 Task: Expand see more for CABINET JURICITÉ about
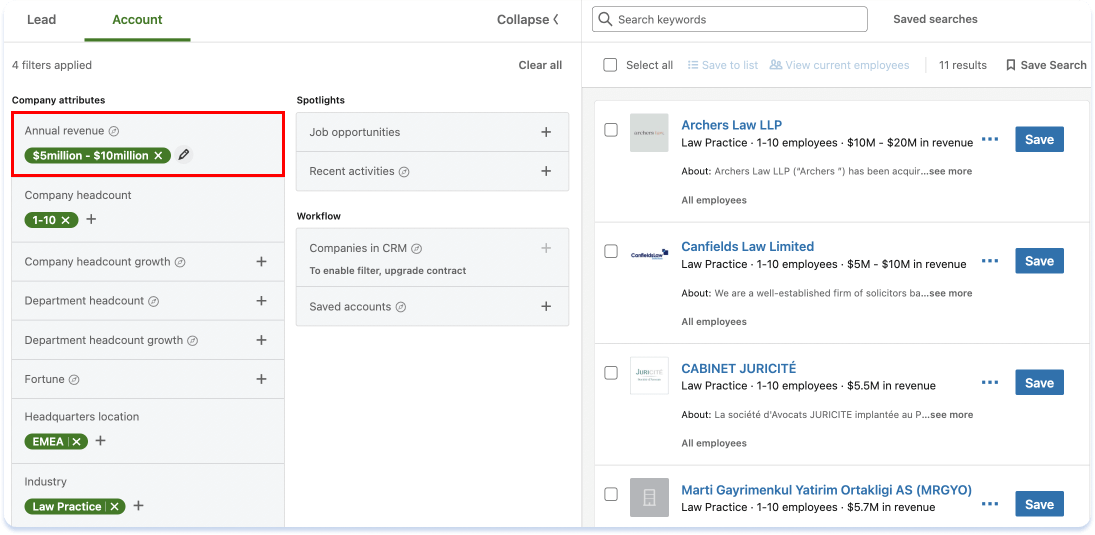pos(951,414)
